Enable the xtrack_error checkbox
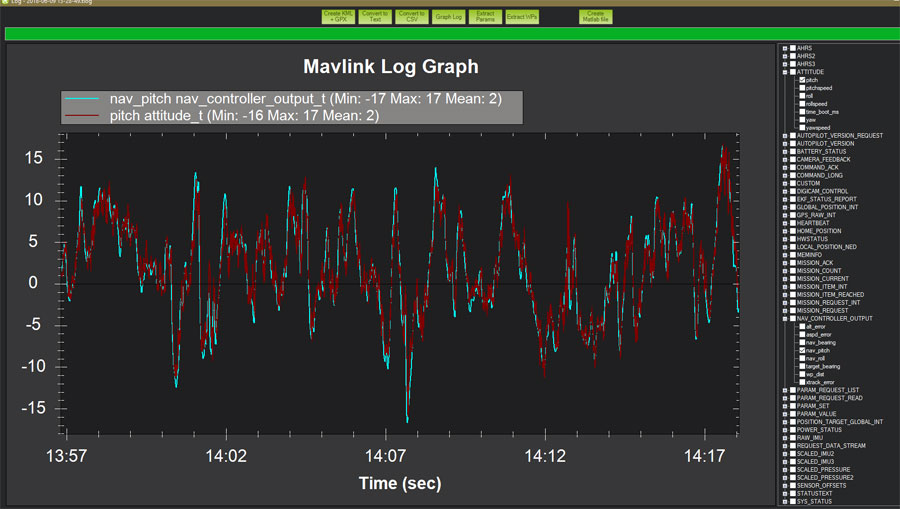This screenshot has width=900, height=509. point(802,382)
